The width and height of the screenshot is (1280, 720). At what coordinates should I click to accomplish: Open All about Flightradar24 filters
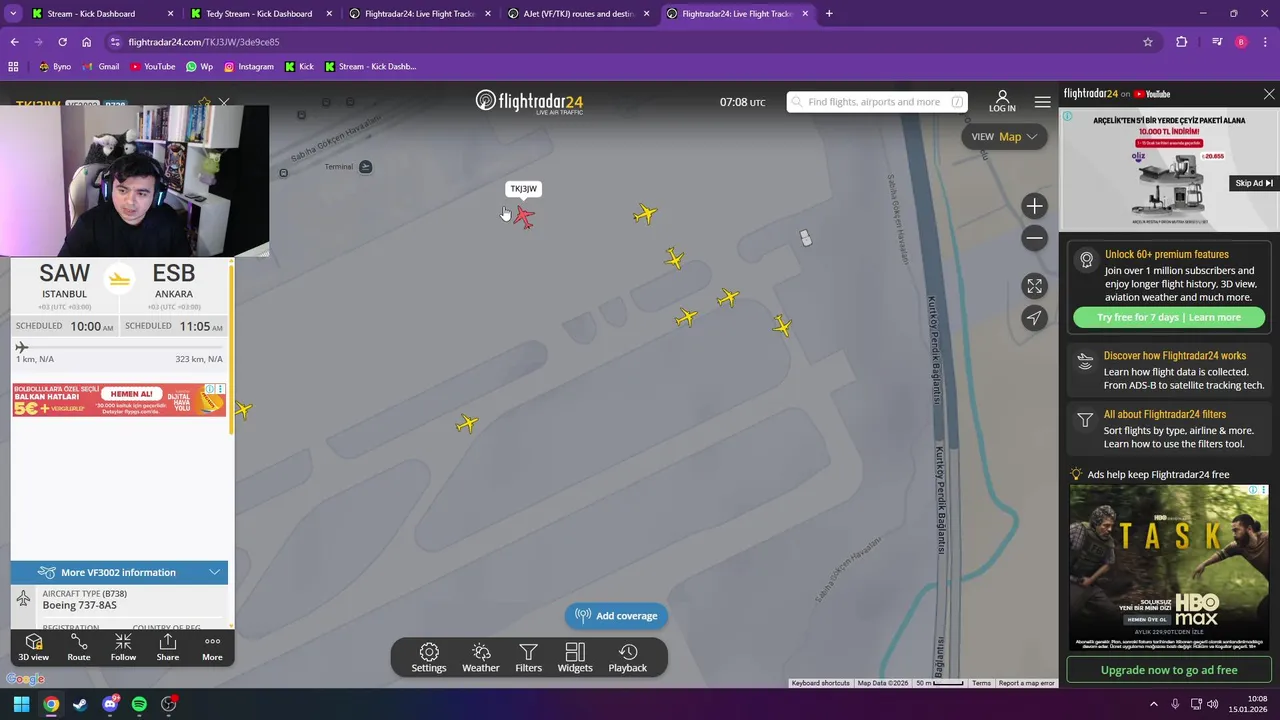[x=1169, y=429]
